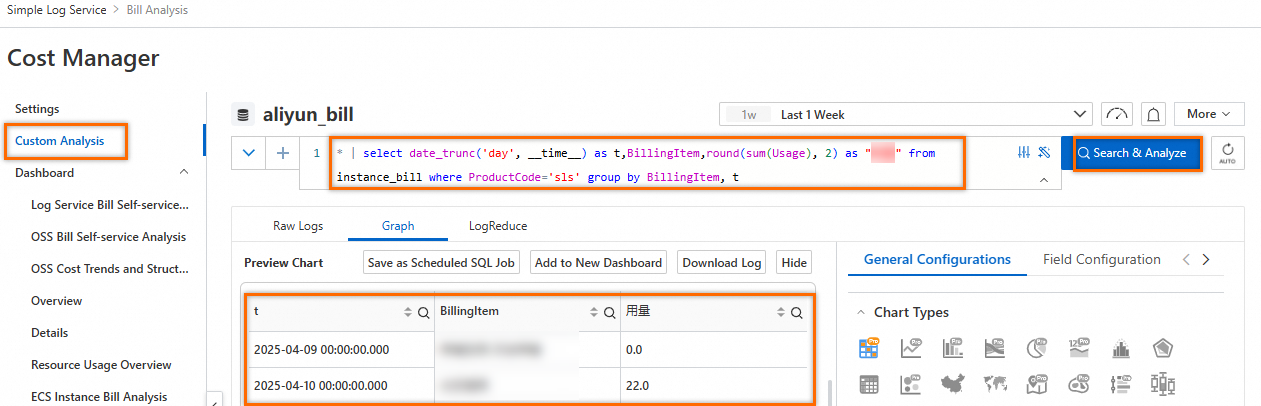Screen dimensions: 1261x406
Task: Open Settings in the sidebar
Action: 37,108
